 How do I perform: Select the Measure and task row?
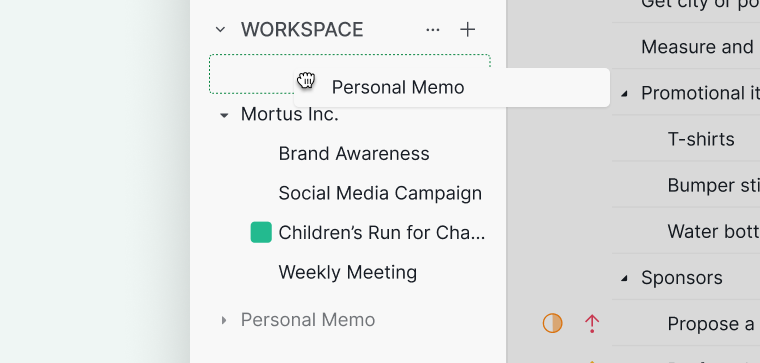pos(686,47)
